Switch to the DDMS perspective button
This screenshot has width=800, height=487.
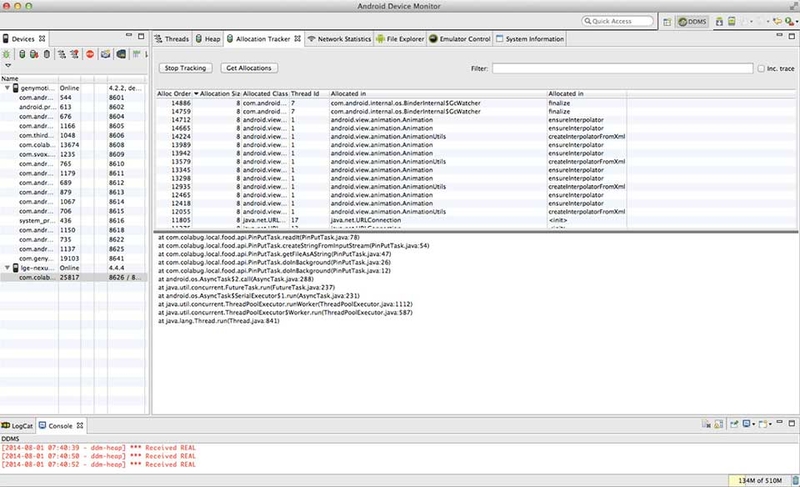click(x=692, y=21)
